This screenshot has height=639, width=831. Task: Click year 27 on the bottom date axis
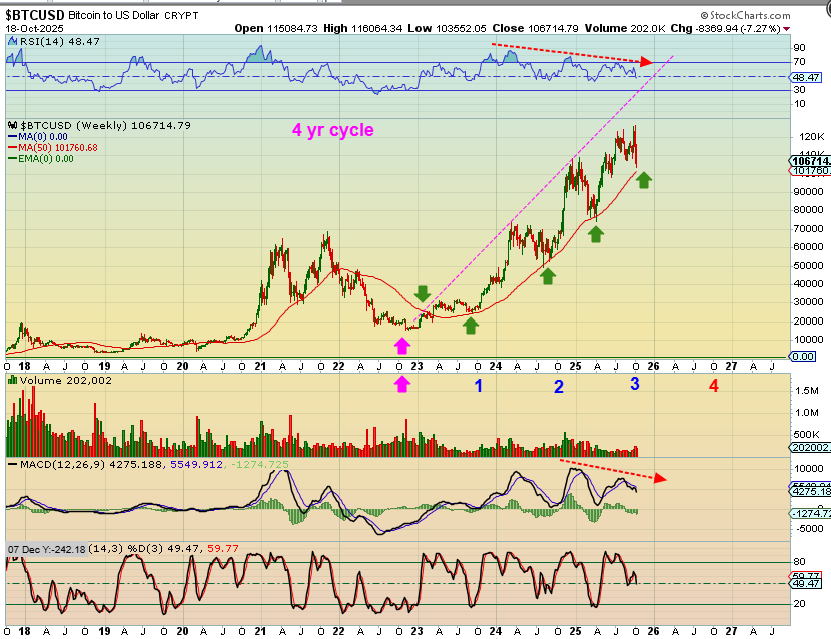(x=731, y=632)
